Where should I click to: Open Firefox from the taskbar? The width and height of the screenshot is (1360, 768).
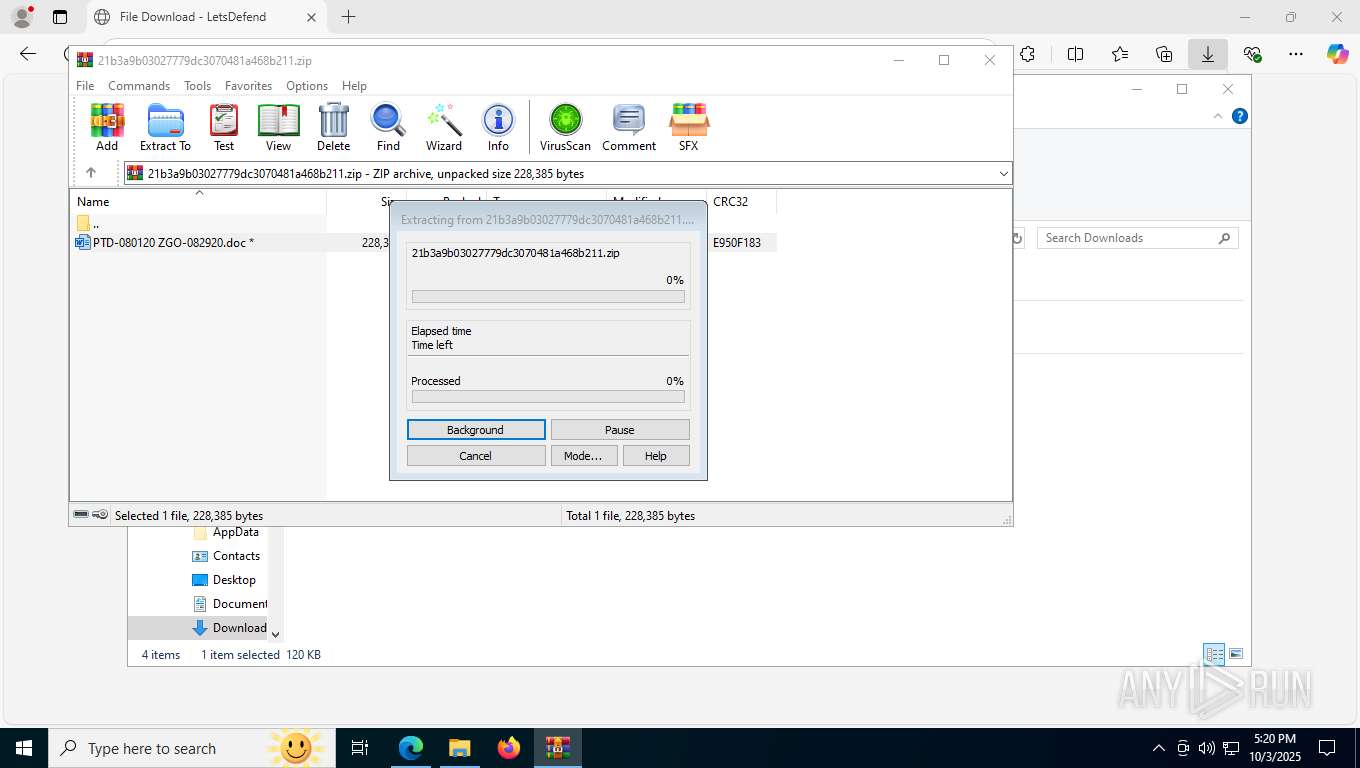pyautogui.click(x=509, y=748)
